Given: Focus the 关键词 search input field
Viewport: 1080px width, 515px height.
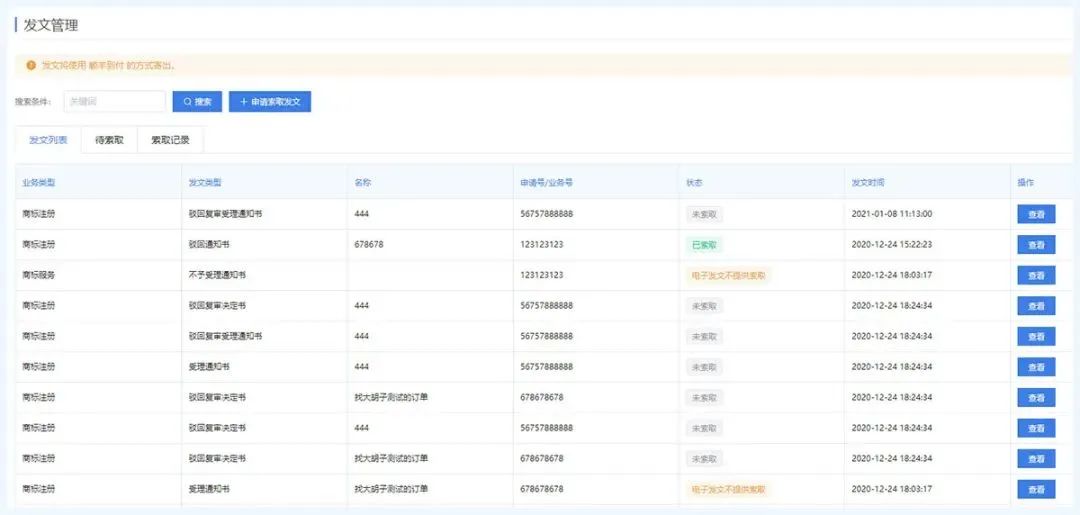Looking at the screenshot, I should [x=114, y=102].
